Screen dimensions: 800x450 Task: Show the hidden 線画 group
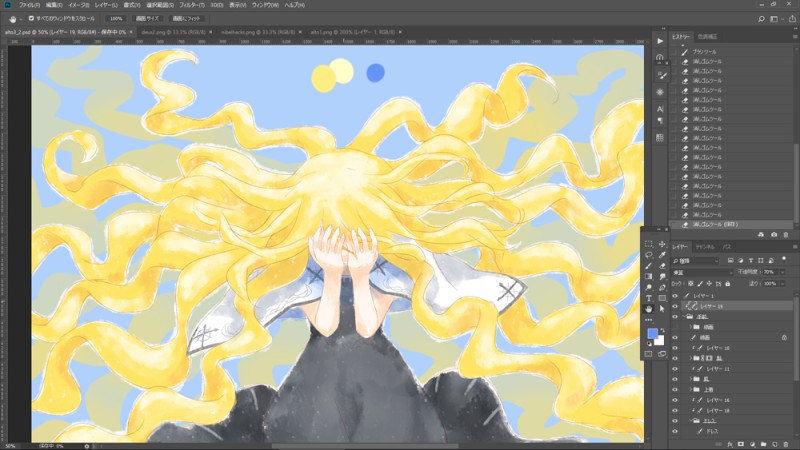pos(675,327)
